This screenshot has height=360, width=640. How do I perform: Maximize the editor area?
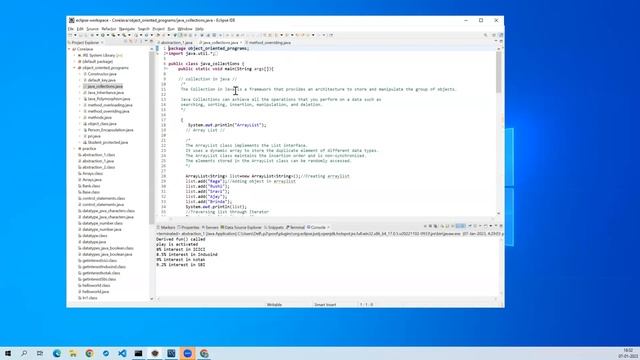pyautogui.click(x=501, y=42)
